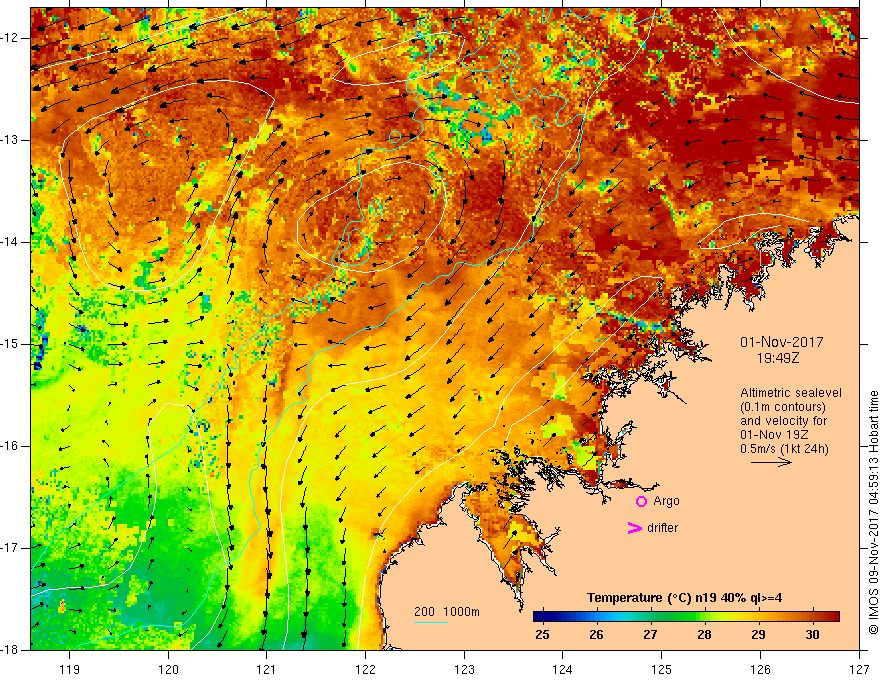Click longitude axis label 119
Viewport: 880px width, 680px height.
coord(70,669)
